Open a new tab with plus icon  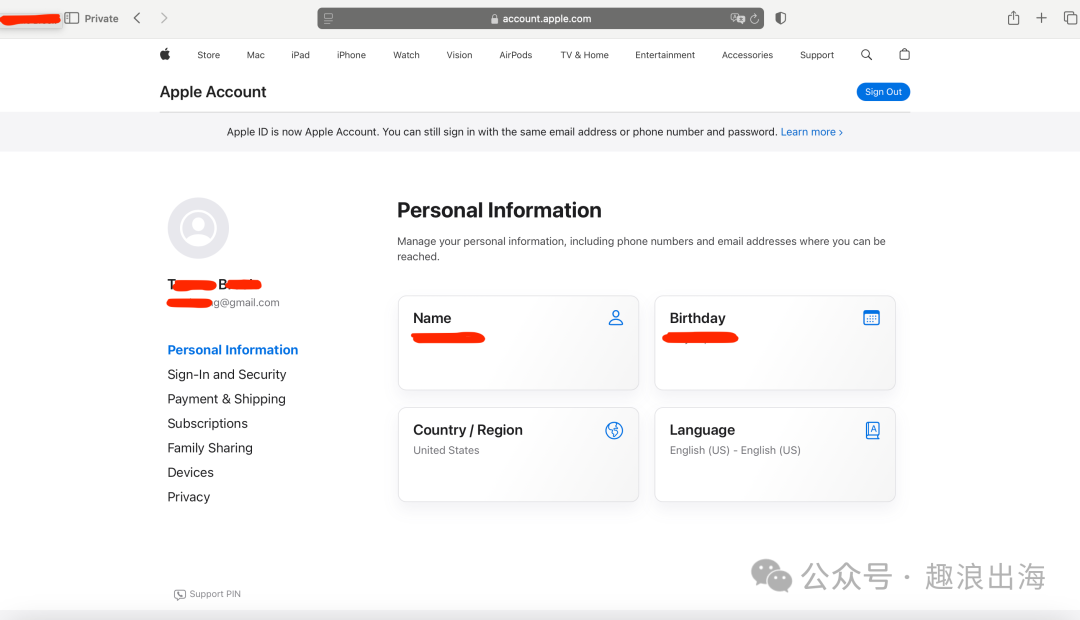(x=1041, y=18)
